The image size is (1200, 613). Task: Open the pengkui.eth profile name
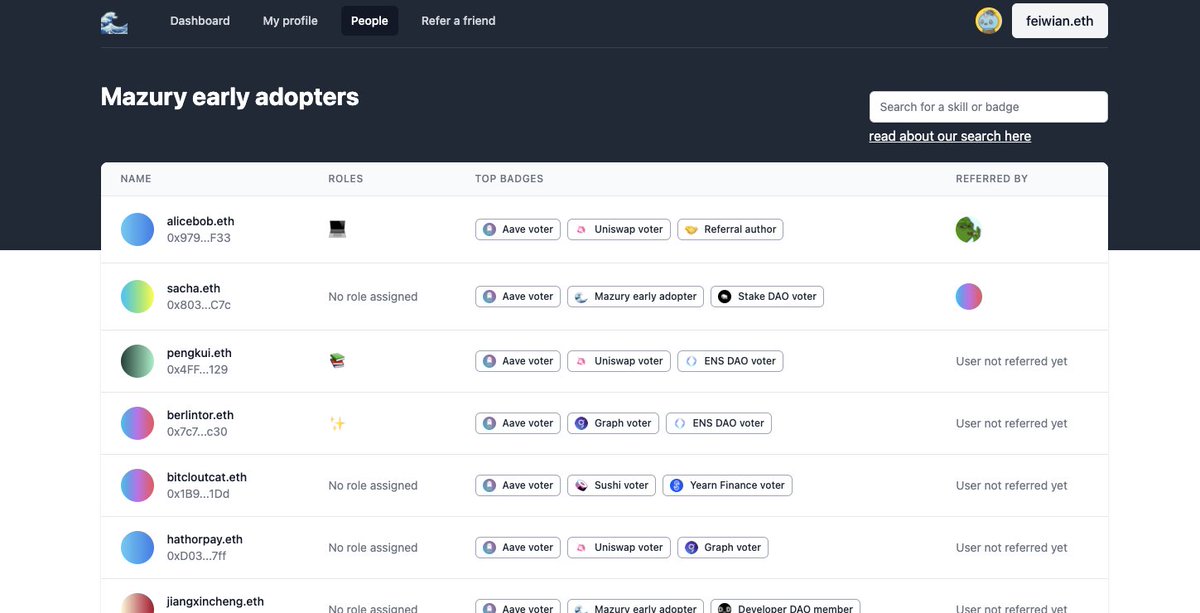pyautogui.click(x=199, y=353)
